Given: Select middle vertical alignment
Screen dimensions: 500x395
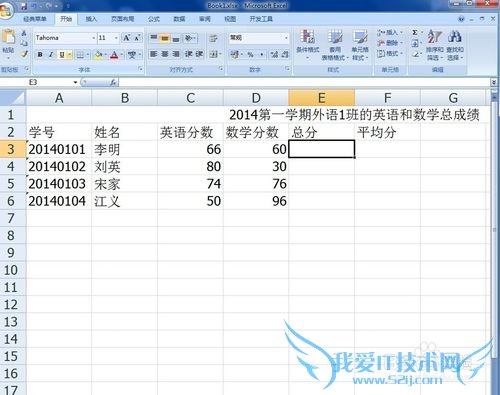Looking at the screenshot, I should tap(165, 38).
